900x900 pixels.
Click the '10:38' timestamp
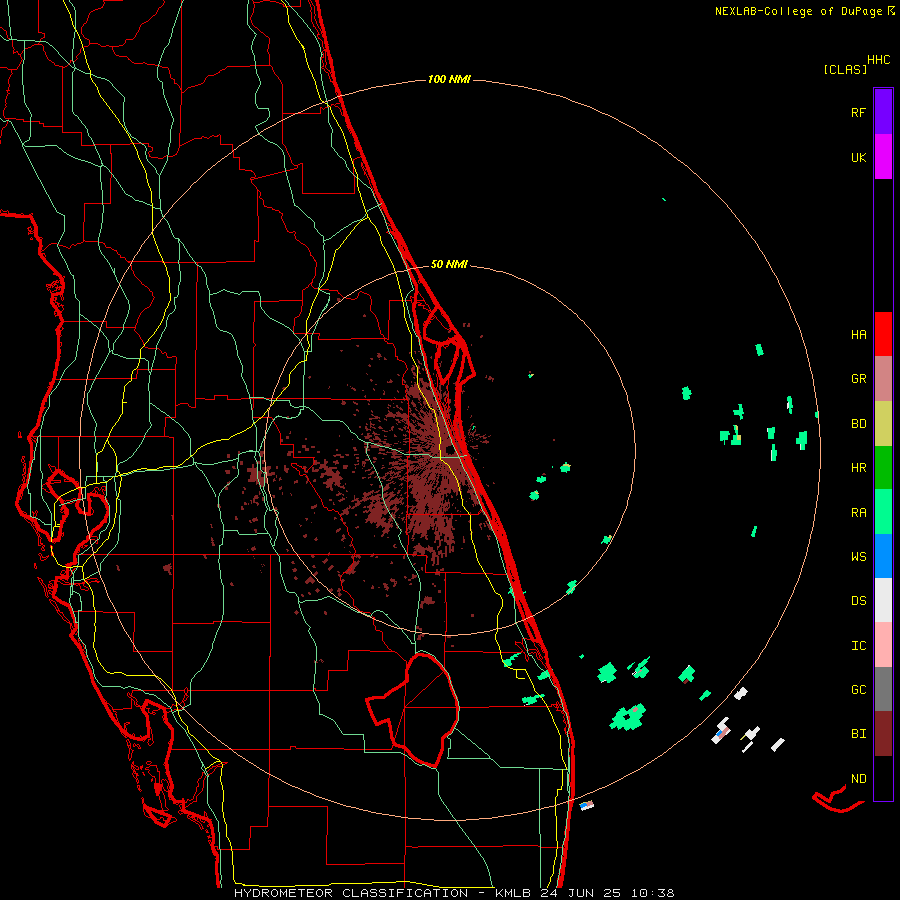click(x=652, y=893)
